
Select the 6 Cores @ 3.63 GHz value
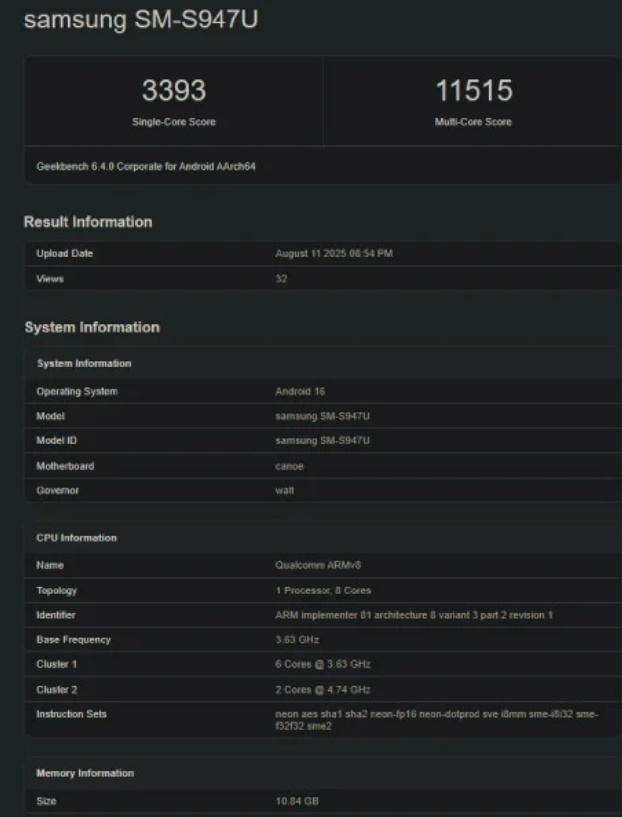pos(323,664)
